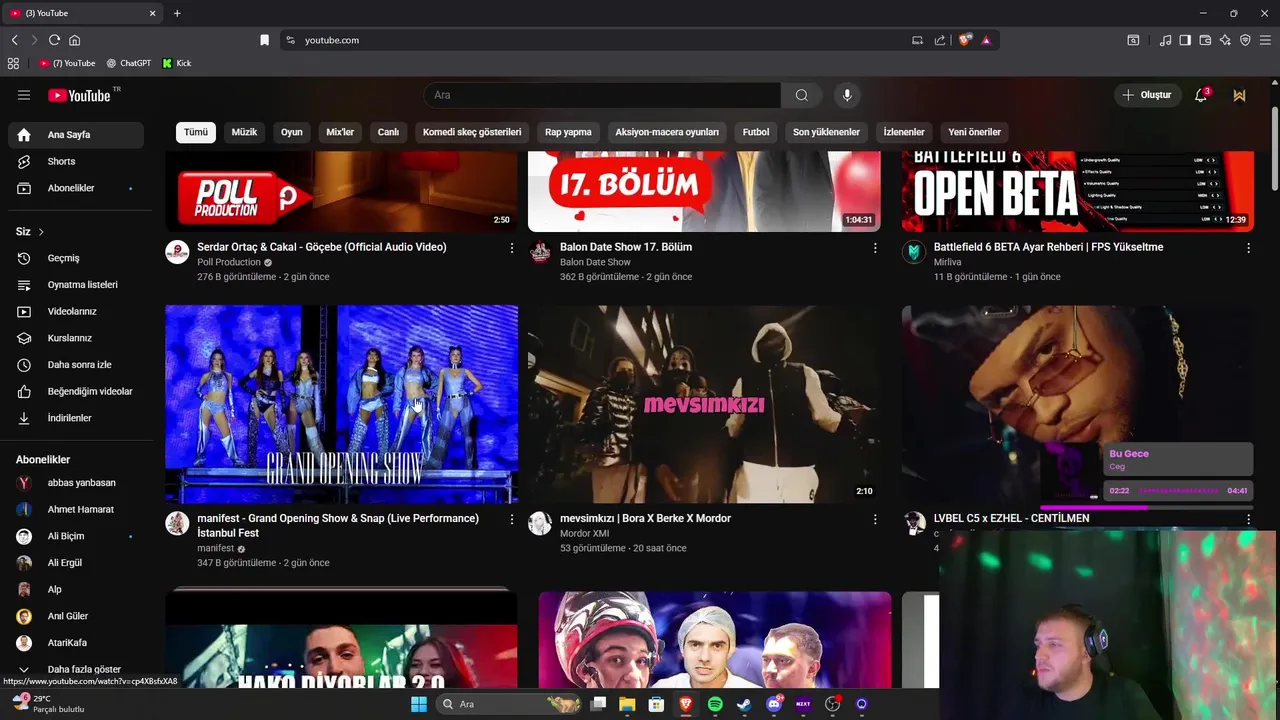
Task: Select the Yeni öneriler filter chip
Action: click(x=975, y=132)
